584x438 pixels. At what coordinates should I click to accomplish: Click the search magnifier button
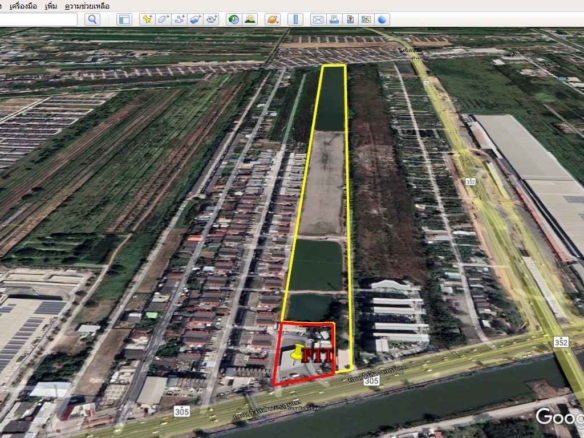(92, 19)
